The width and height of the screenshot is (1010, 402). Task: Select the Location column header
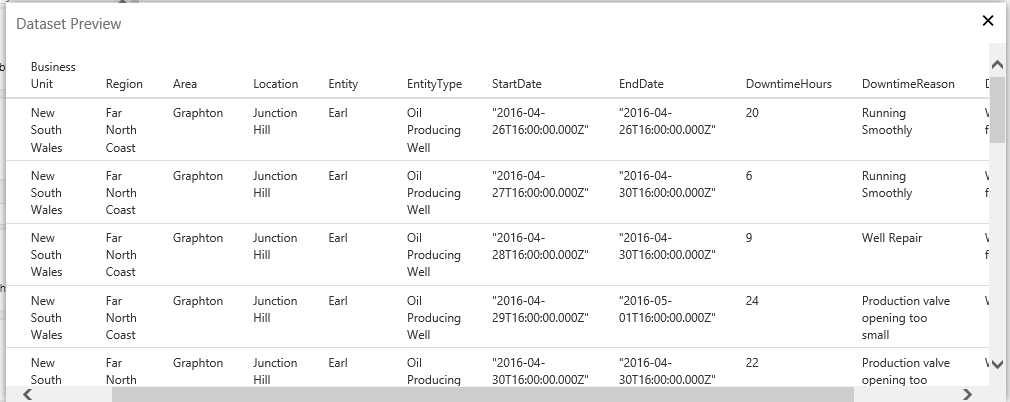tap(275, 84)
